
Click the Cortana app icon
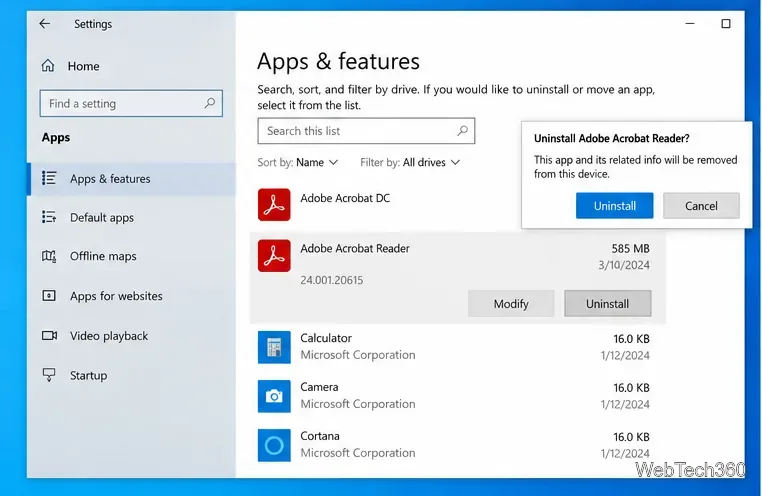(x=274, y=445)
